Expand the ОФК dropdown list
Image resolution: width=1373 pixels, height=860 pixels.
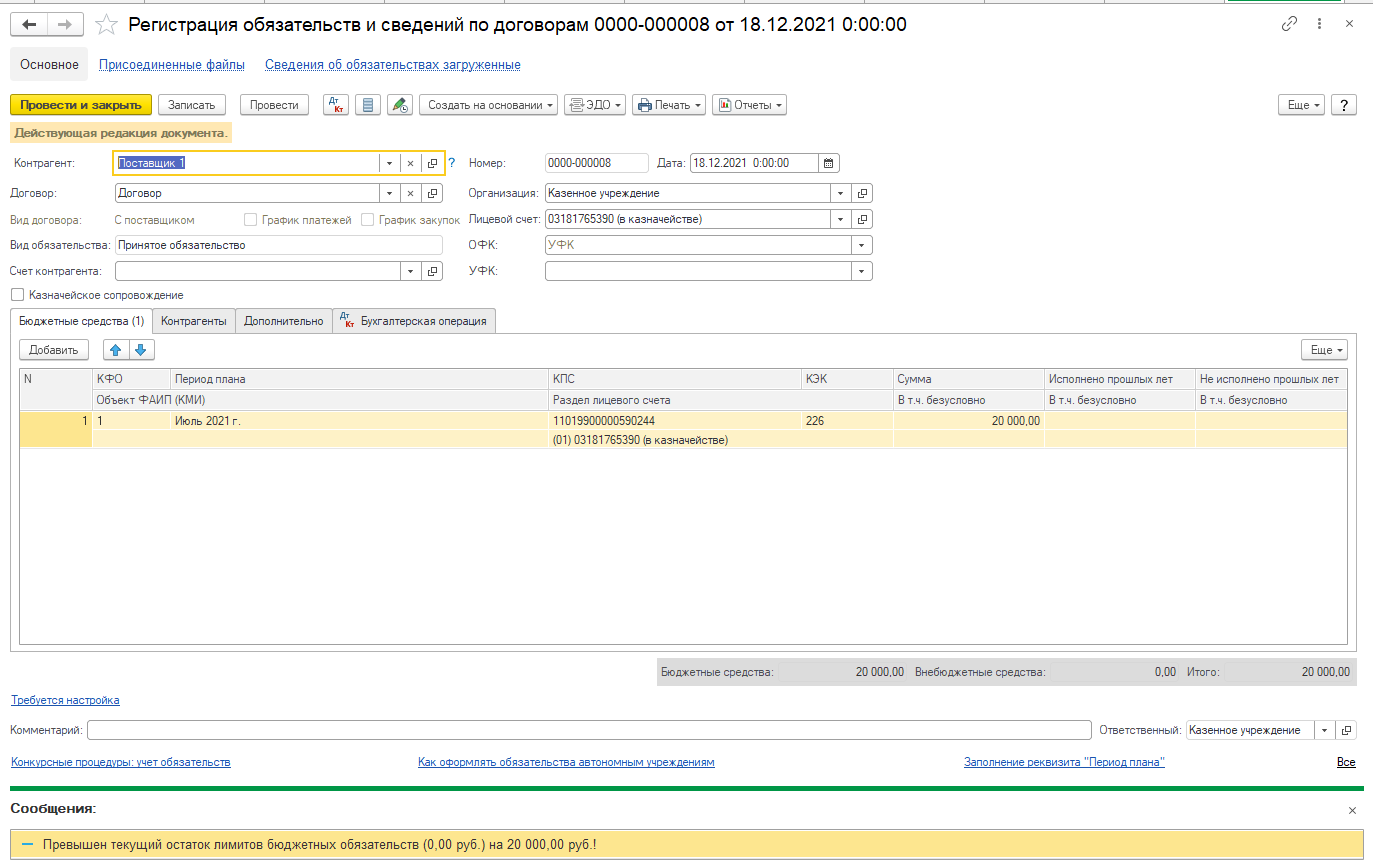861,245
